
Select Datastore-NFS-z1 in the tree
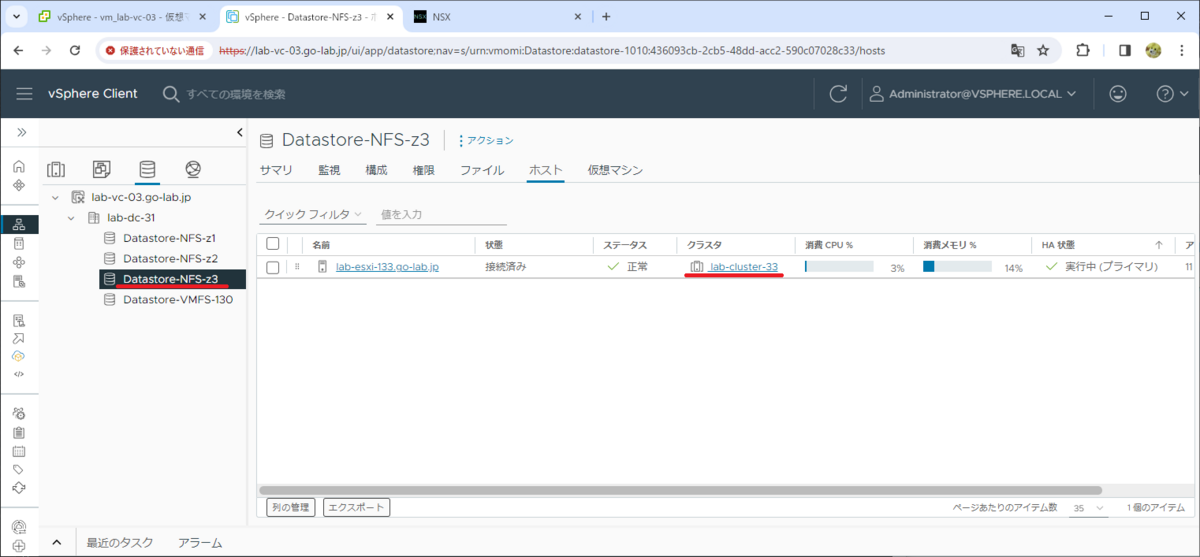pyautogui.click(x=169, y=238)
